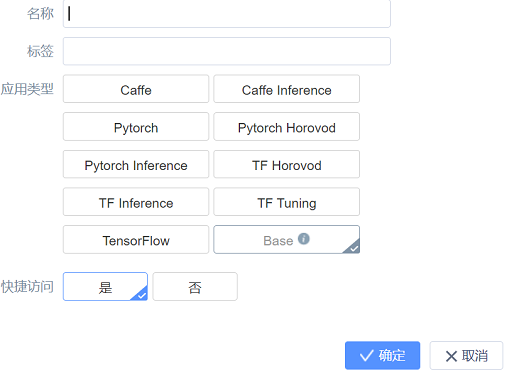Click the selected checkmark corner on Base
Screen dimensions: 507x374
[x=353, y=247]
